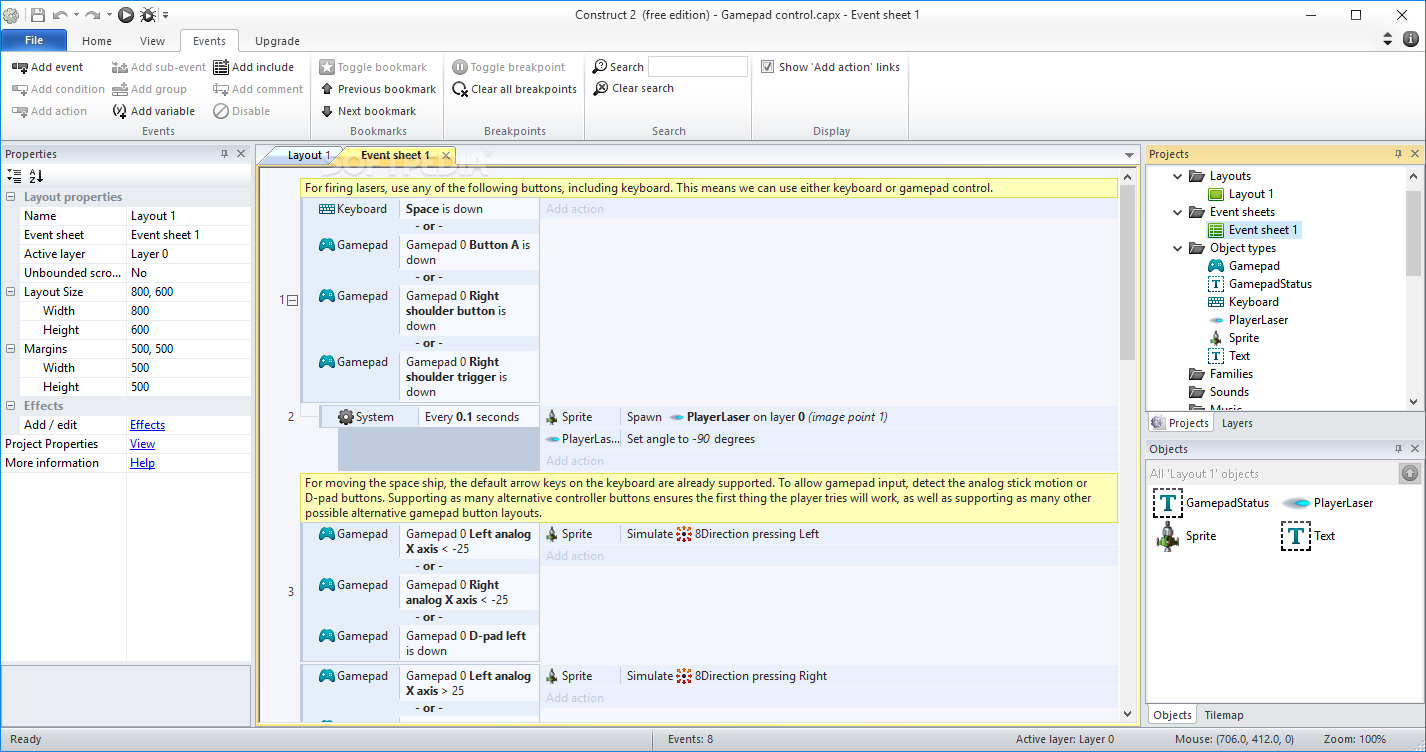Viewport: 1426px width, 752px height.
Task: Close the Properties panel
Action: 240,154
